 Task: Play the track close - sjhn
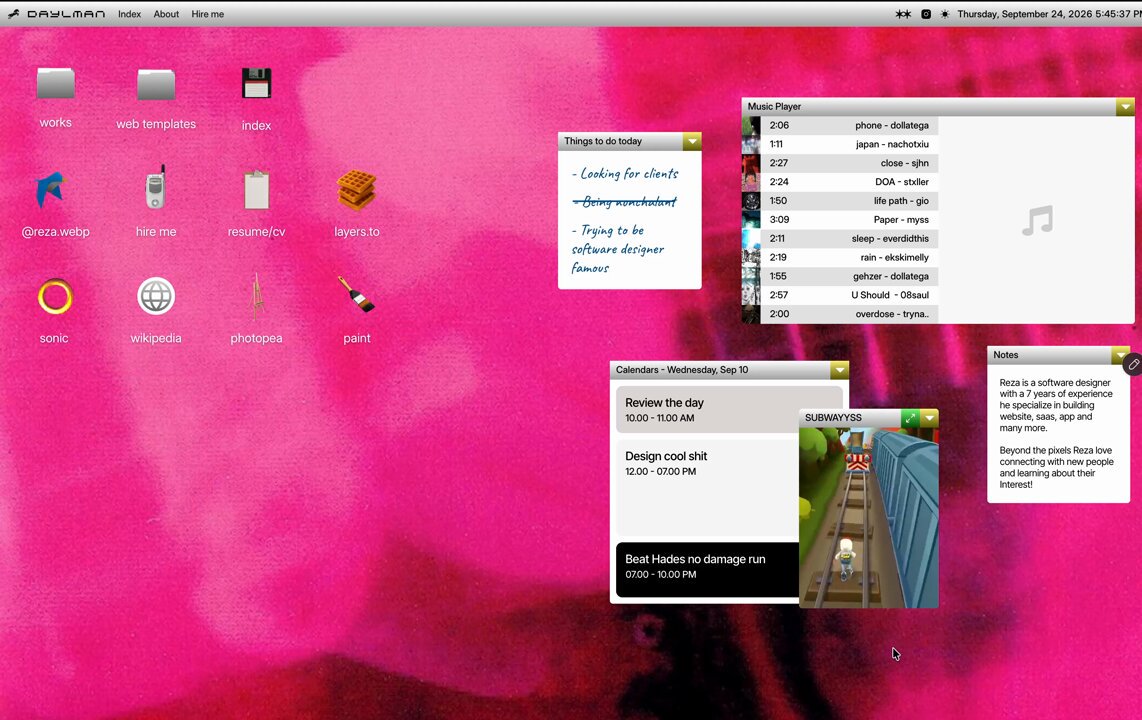[x=840, y=163]
